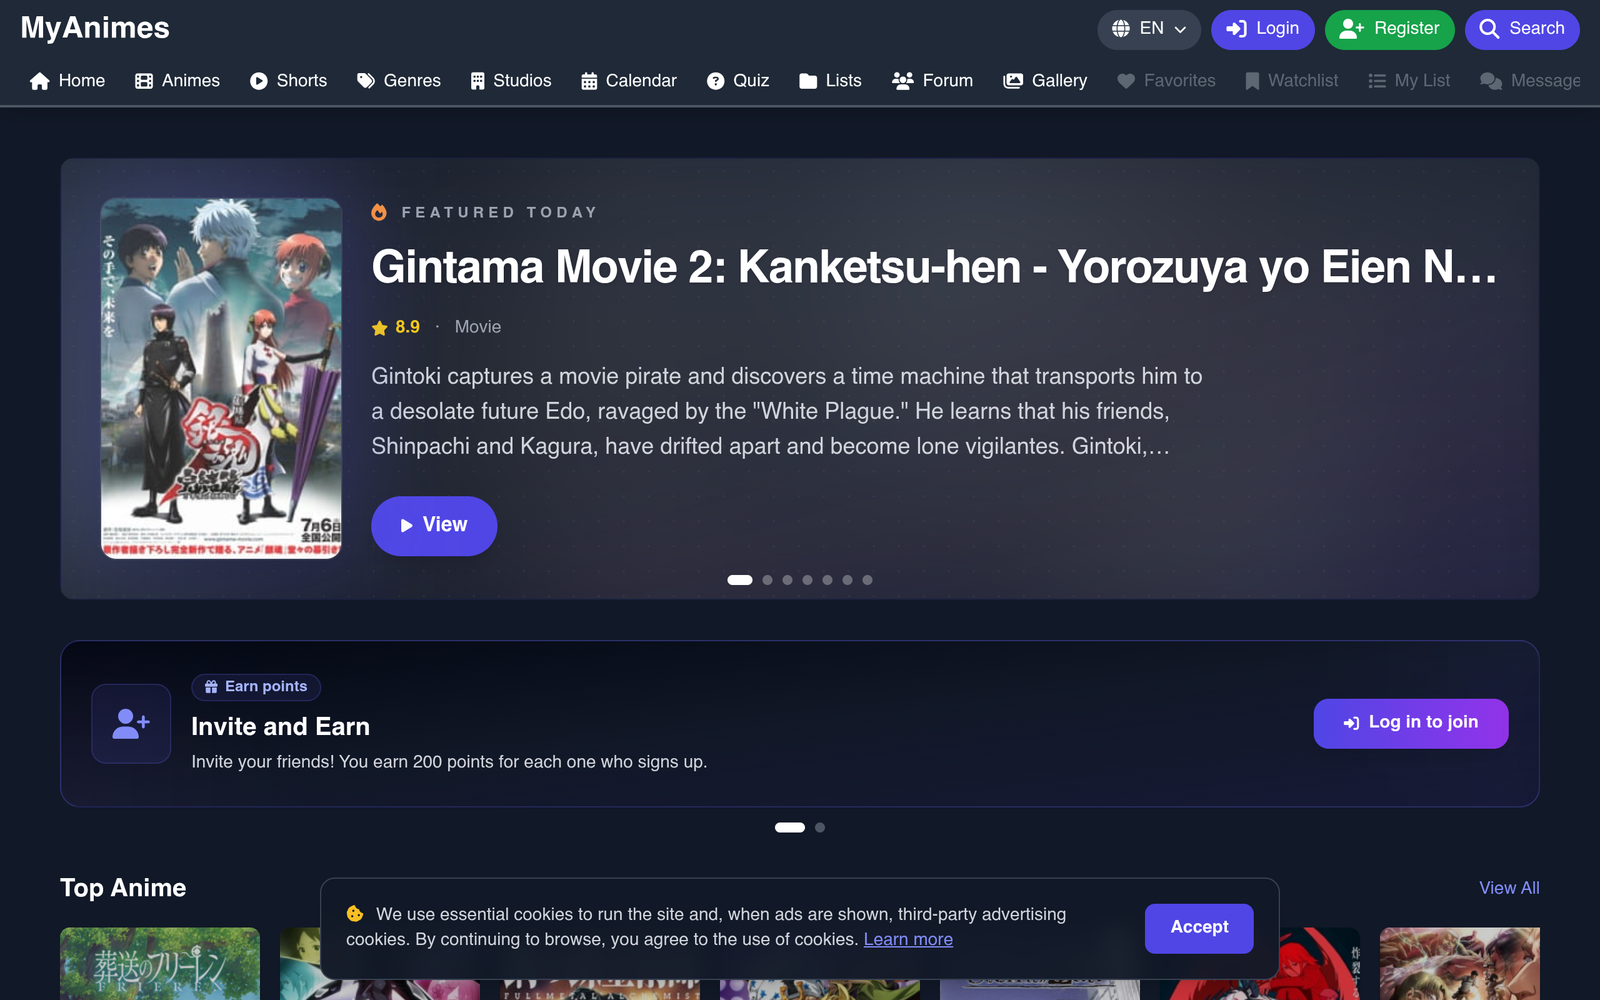Open the Message menu item

click(1530, 81)
